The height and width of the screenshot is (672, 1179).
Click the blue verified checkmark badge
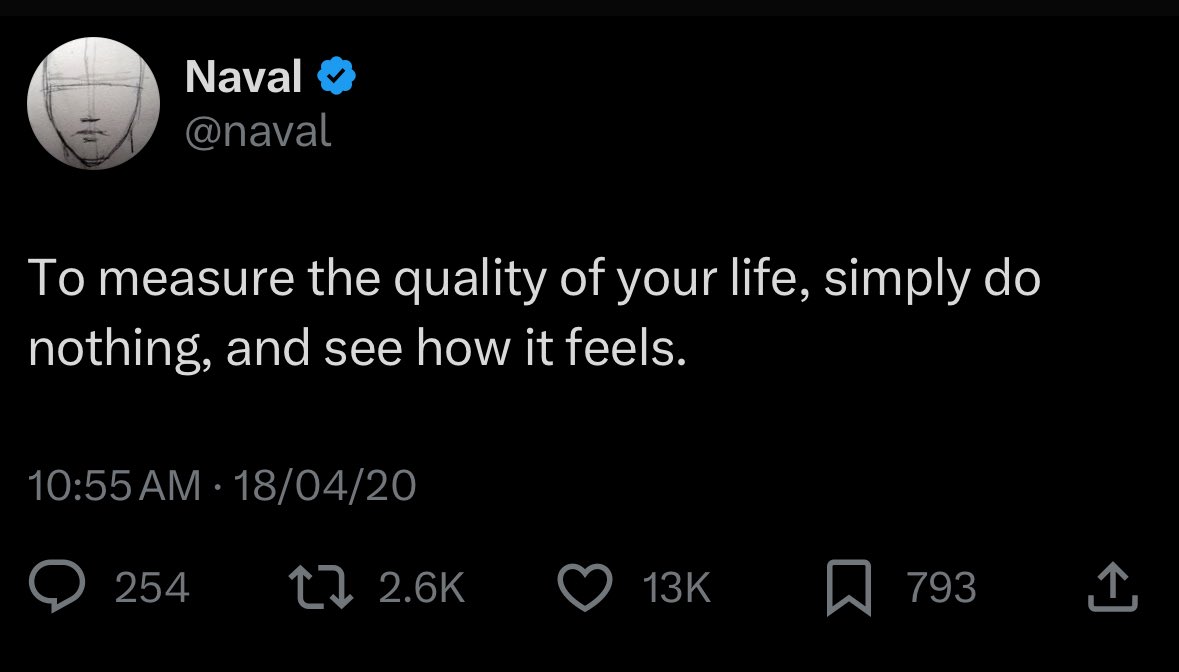[x=336, y=76]
